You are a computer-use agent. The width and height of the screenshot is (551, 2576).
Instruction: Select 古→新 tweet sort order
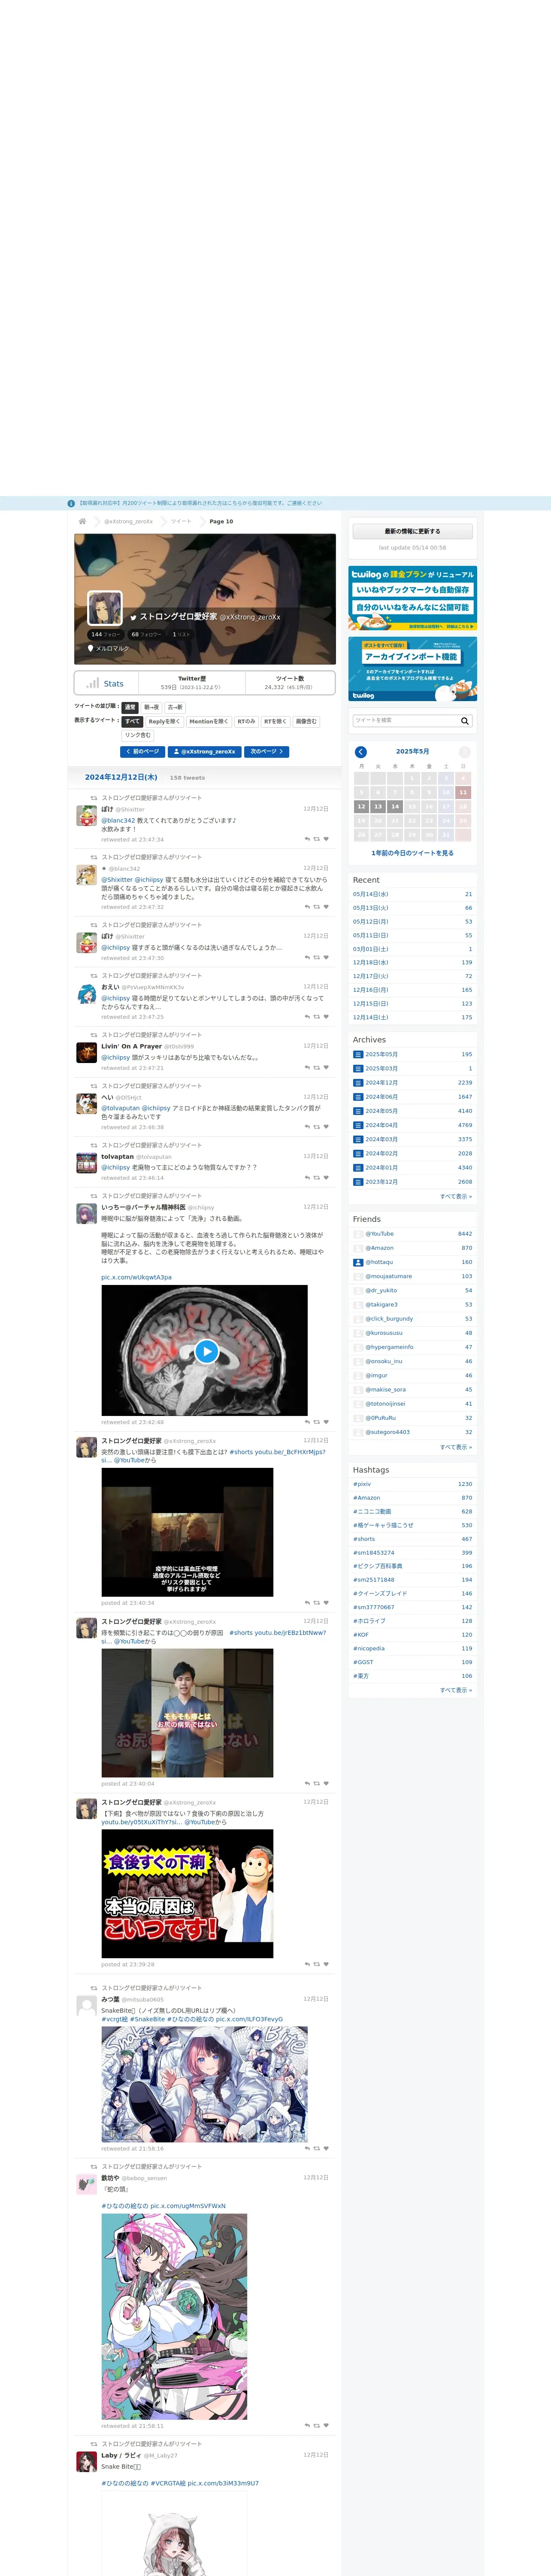tap(175, 707)
